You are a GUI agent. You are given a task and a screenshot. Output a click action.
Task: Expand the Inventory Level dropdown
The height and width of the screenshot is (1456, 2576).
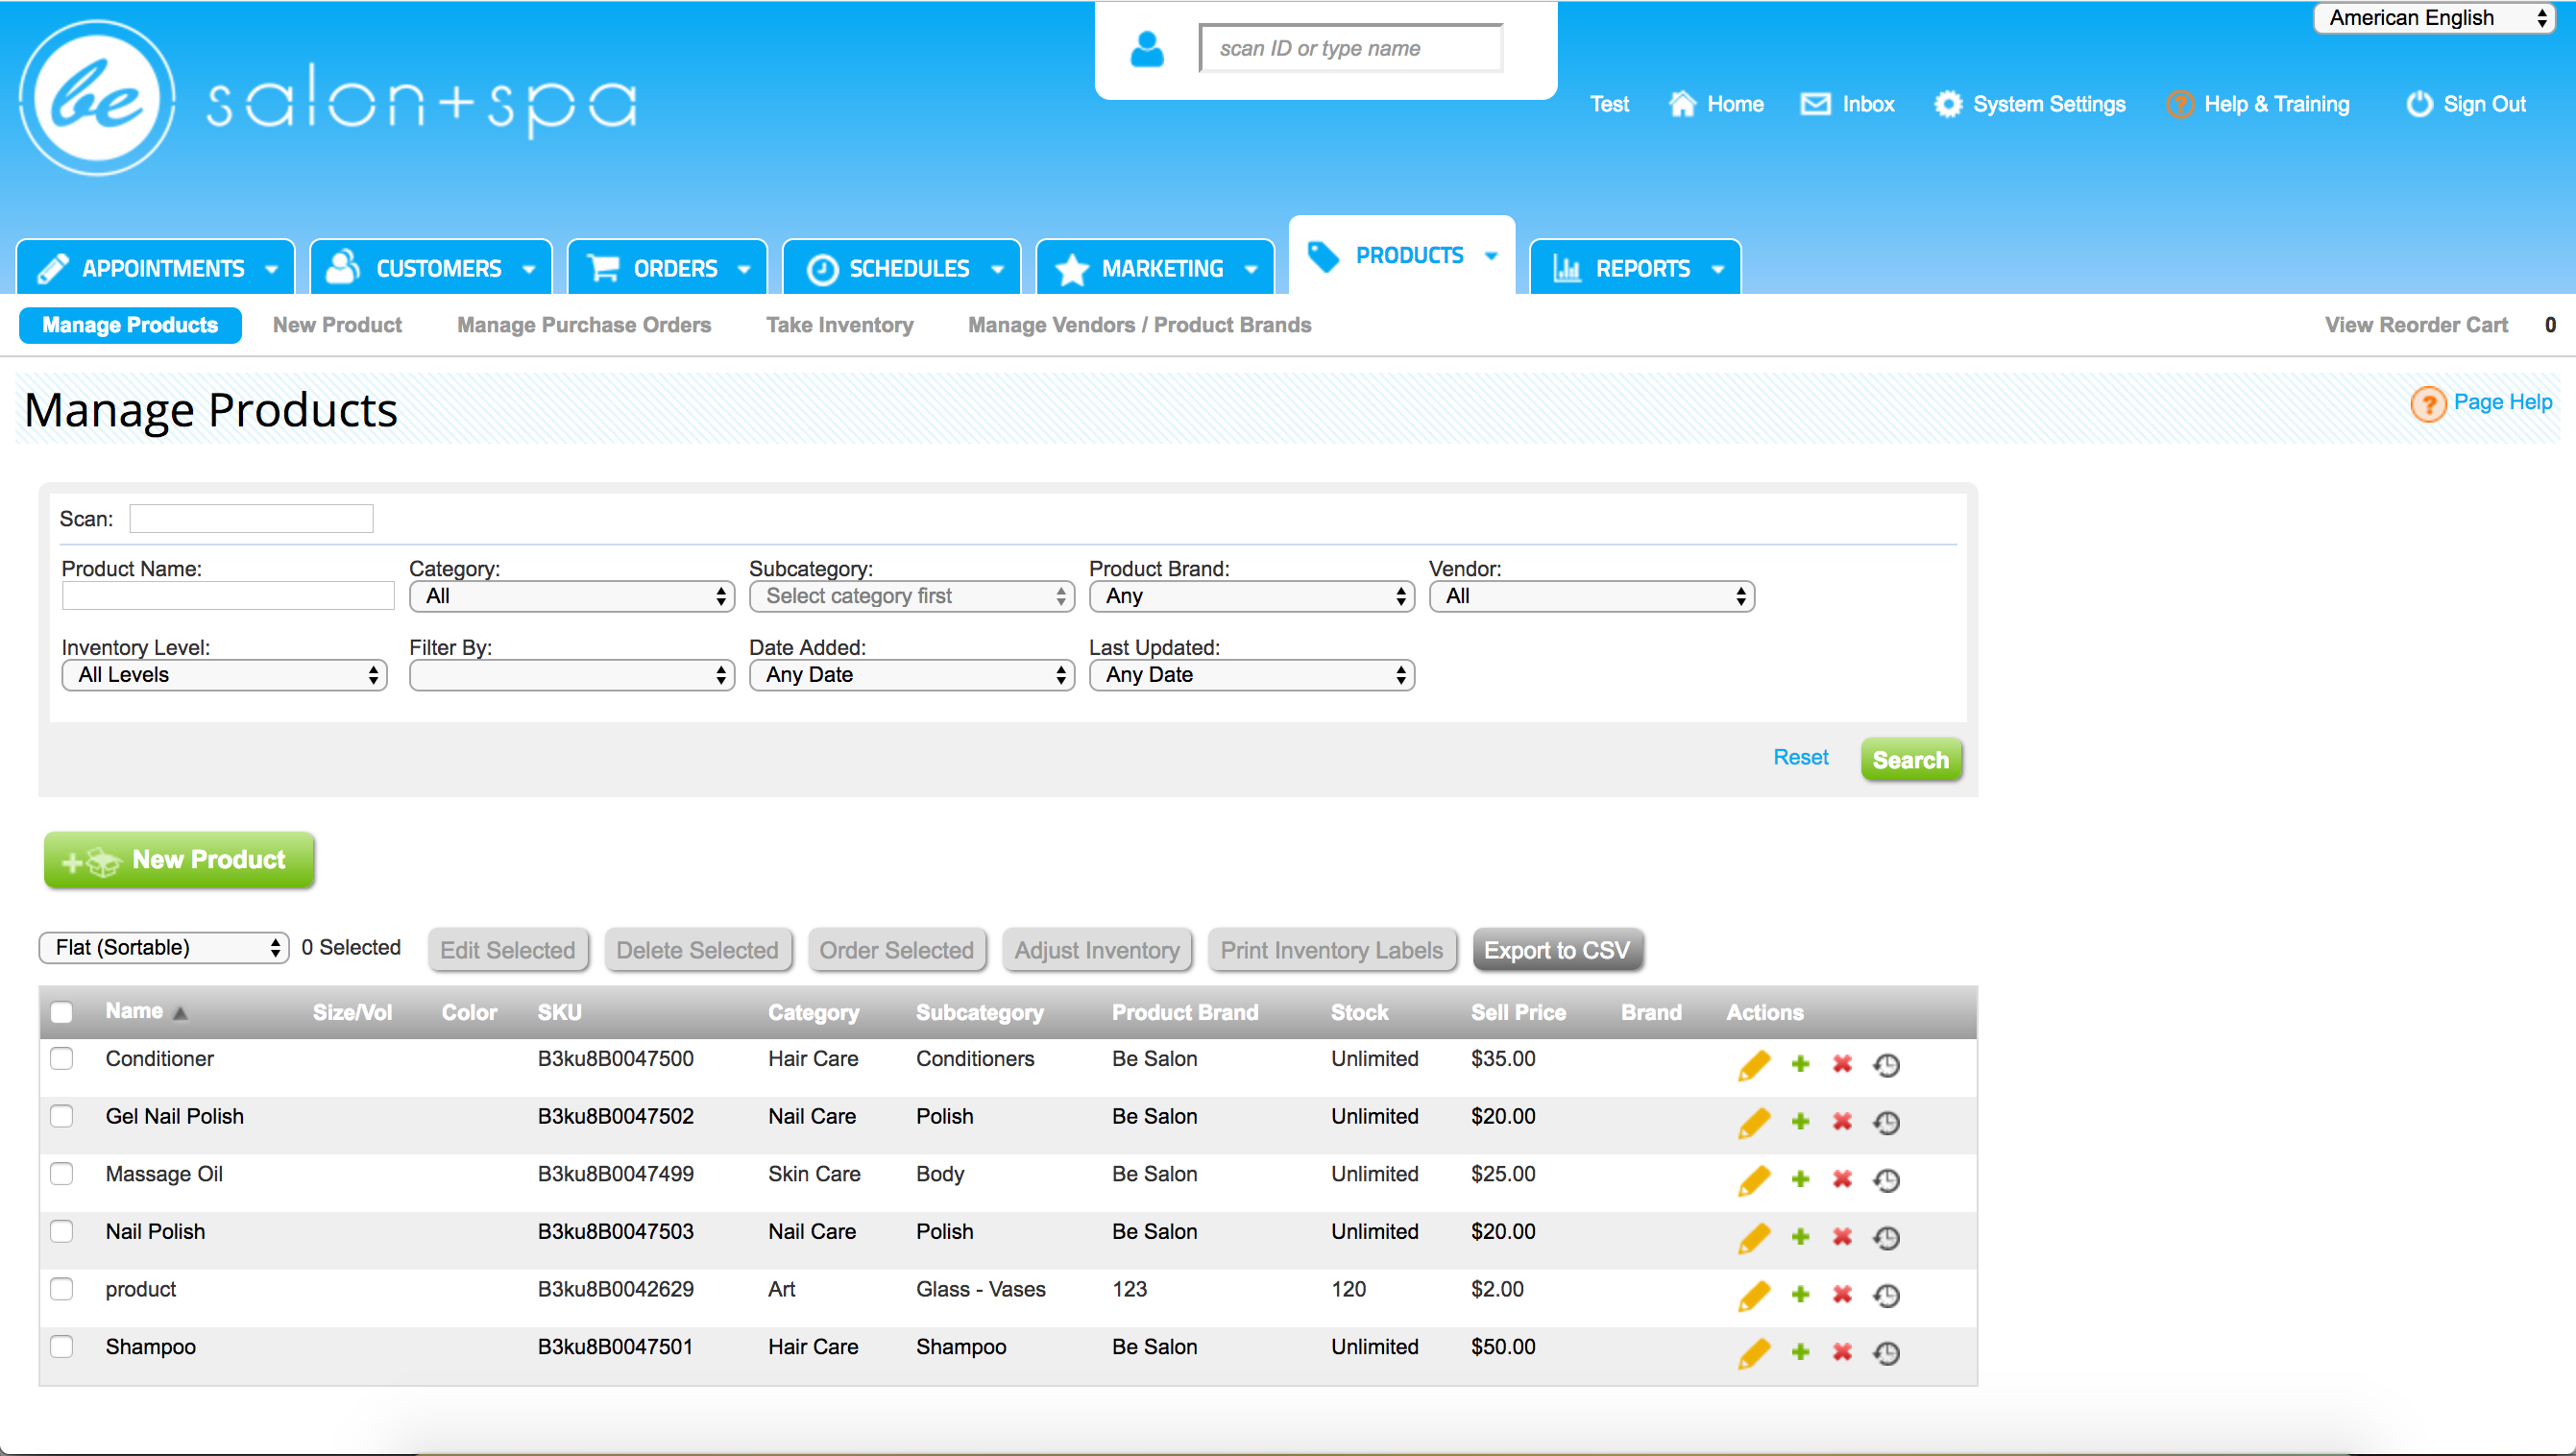click(224, 675)
